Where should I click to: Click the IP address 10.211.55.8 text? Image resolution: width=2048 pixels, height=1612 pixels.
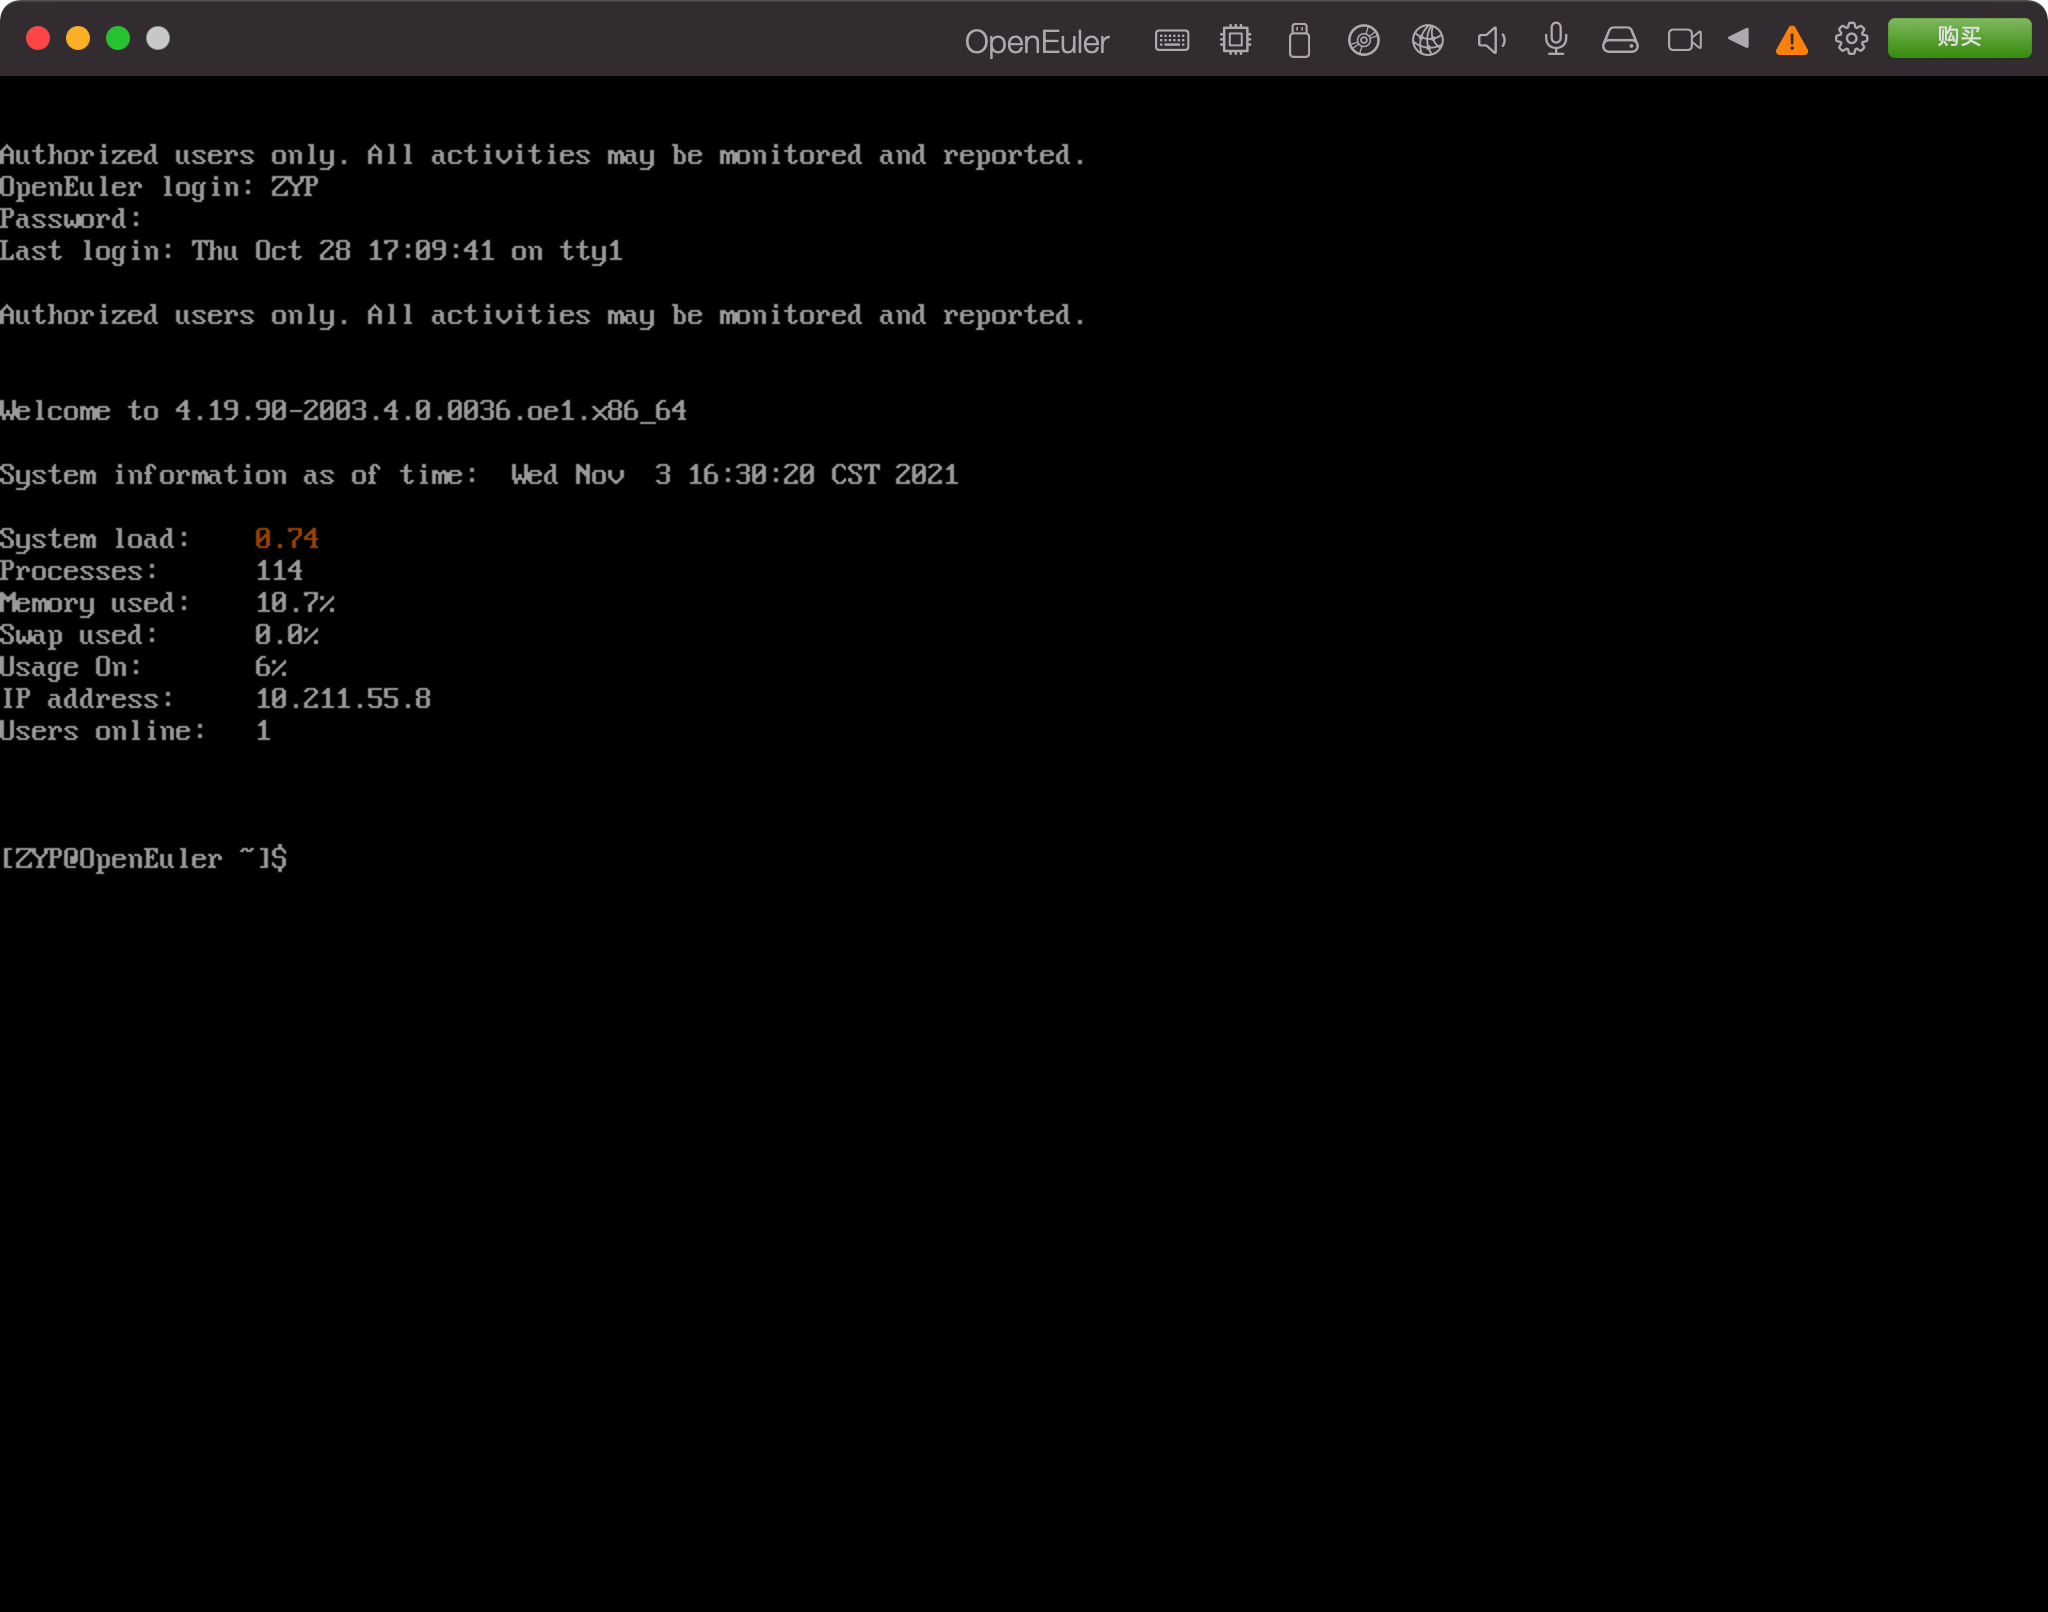342,698
